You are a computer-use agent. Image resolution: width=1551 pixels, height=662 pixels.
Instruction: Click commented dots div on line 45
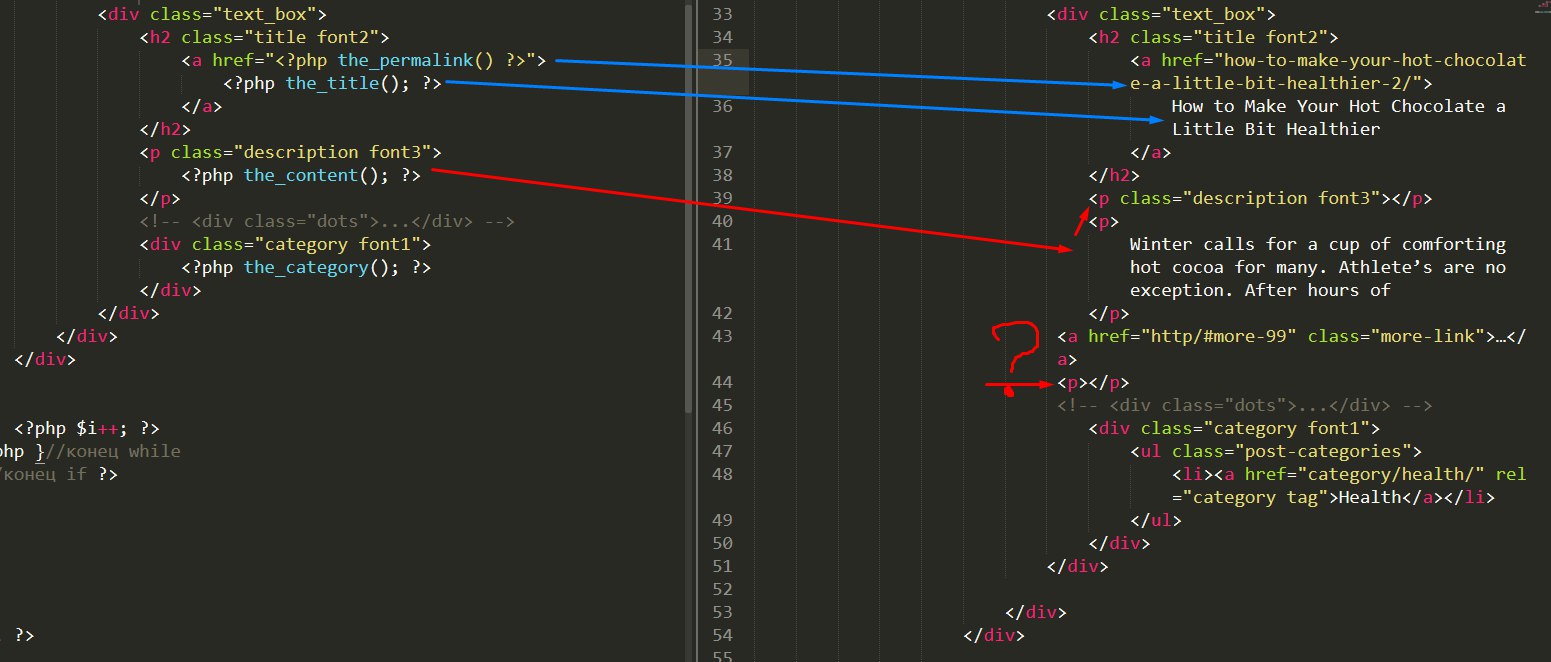1245,405
